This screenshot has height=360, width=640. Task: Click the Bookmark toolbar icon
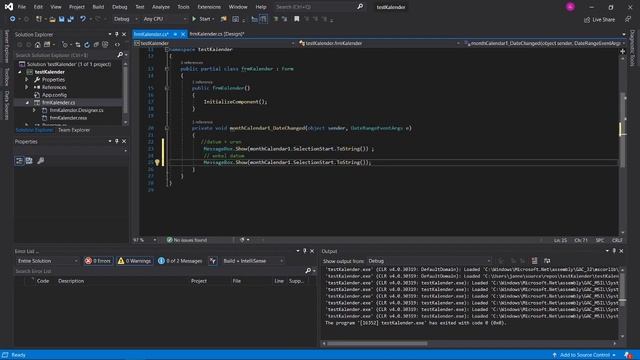click(297, 19)
